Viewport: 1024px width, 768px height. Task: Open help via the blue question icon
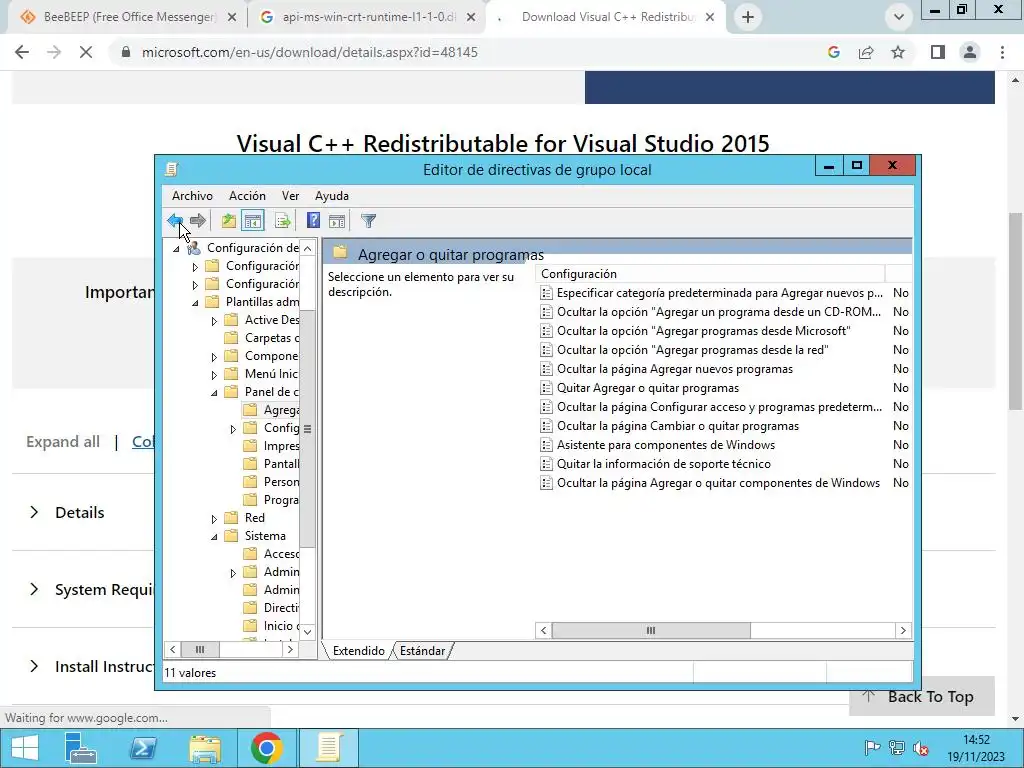coord(313,221)
